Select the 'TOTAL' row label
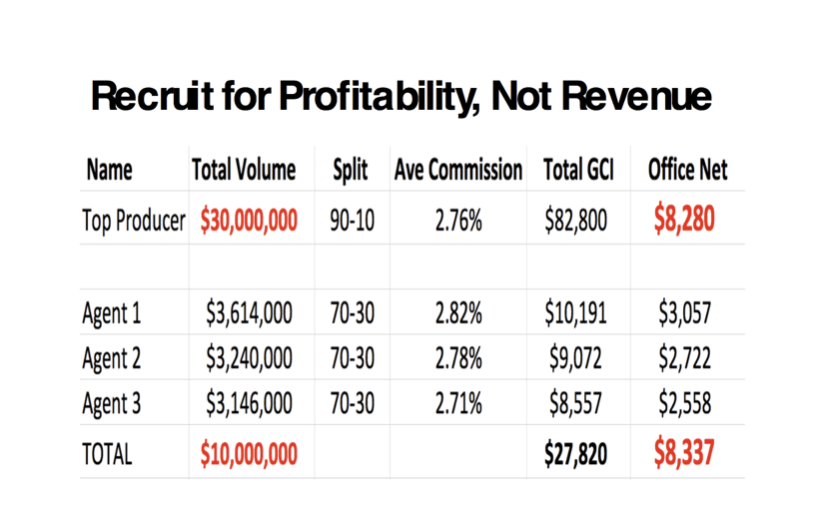Screen dimensions: 824x518 (107, 453)
